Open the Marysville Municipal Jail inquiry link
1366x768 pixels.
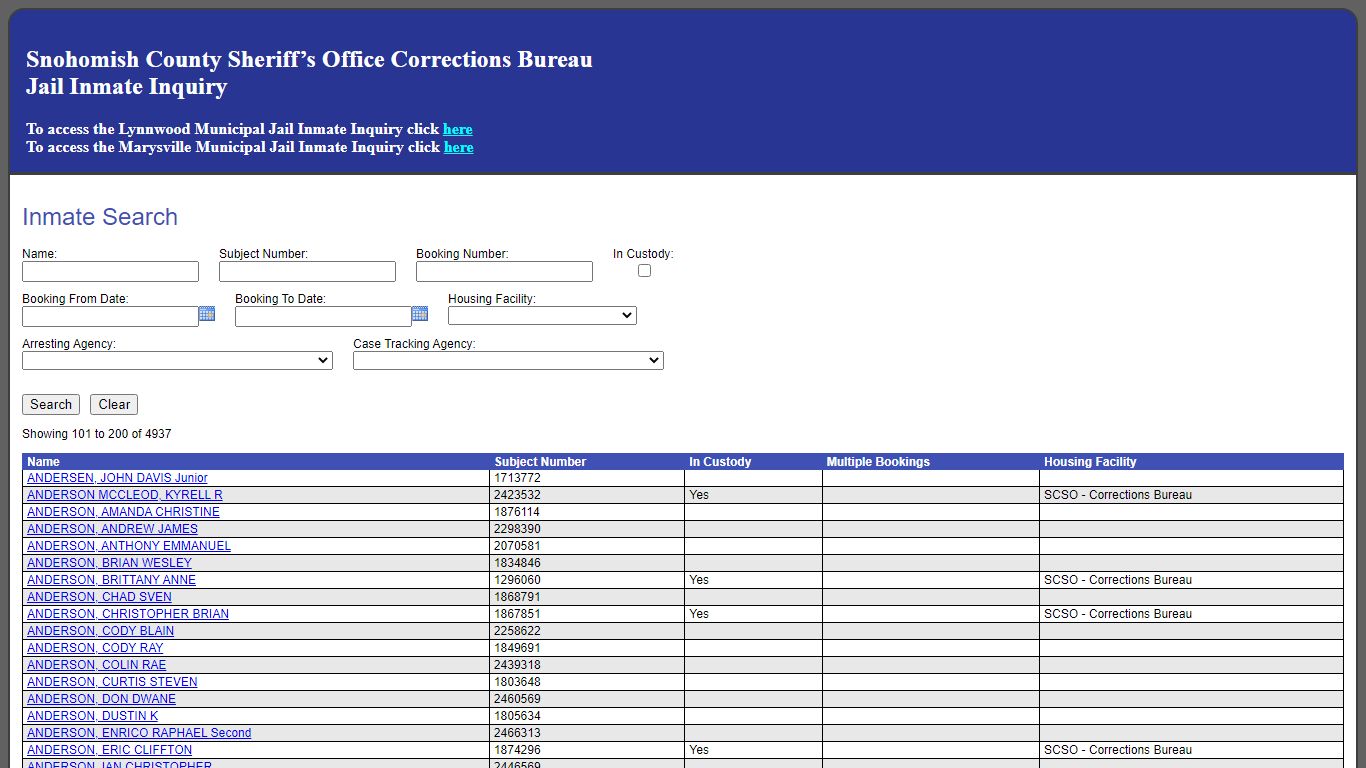pos(459,147)
